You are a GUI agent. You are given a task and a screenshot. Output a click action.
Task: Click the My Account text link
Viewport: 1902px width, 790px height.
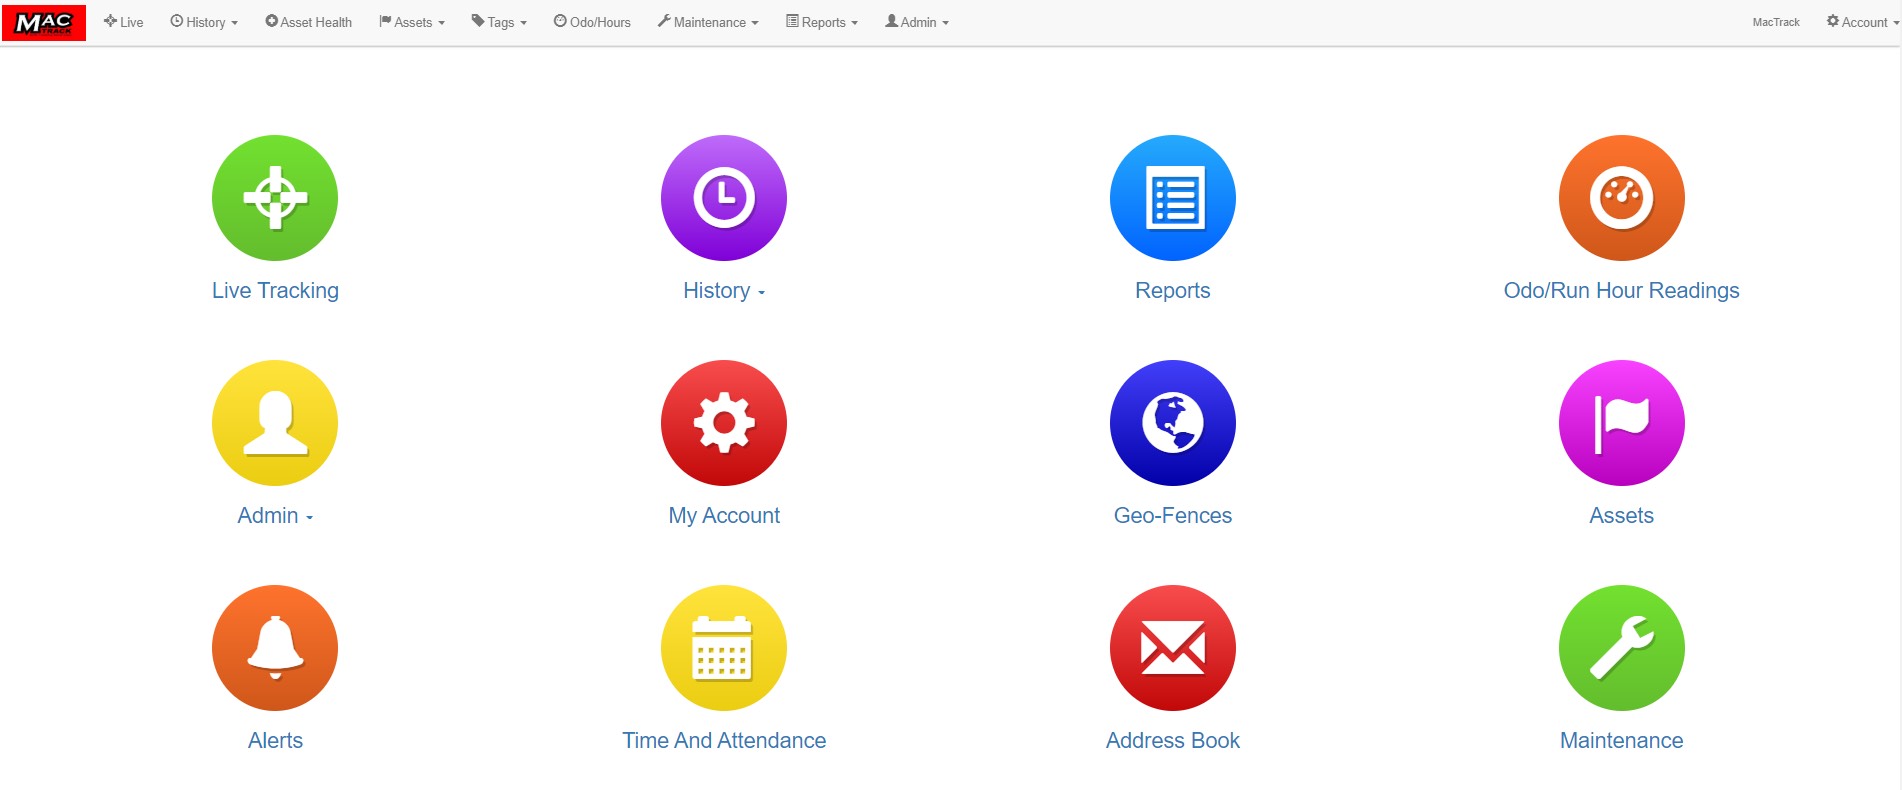(x=724, y=516)
